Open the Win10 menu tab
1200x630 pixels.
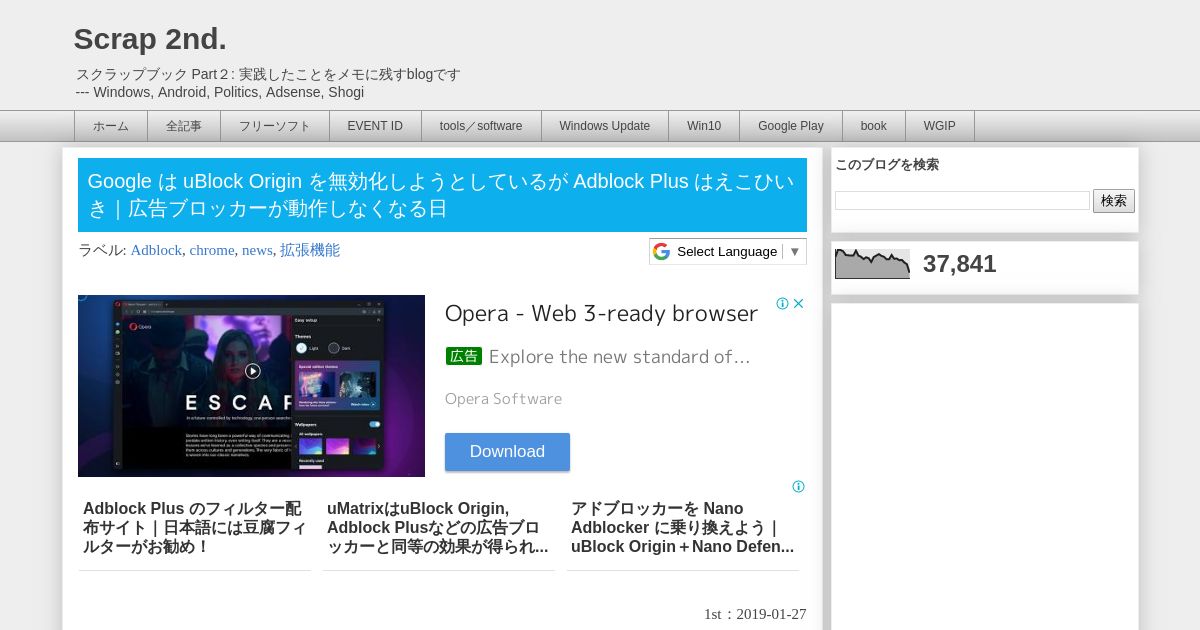(704, 126)
